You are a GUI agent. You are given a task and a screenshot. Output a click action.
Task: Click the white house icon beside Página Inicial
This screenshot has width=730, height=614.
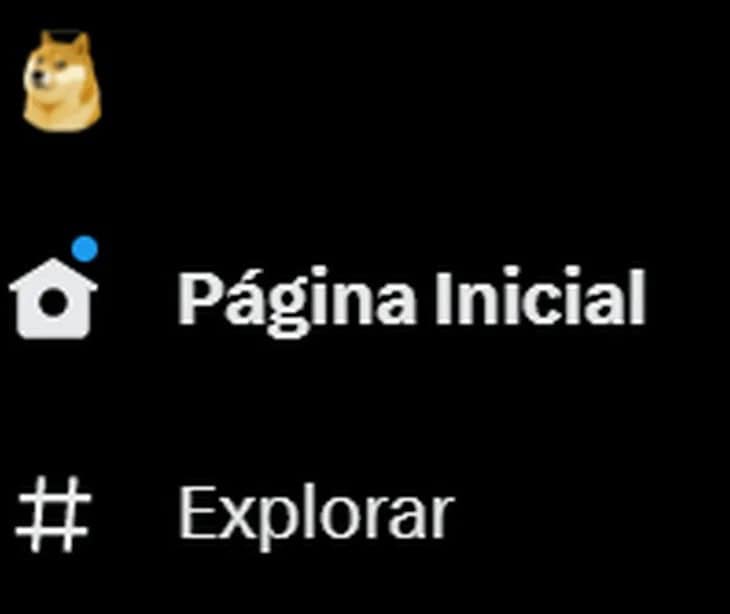coord(53,298)
